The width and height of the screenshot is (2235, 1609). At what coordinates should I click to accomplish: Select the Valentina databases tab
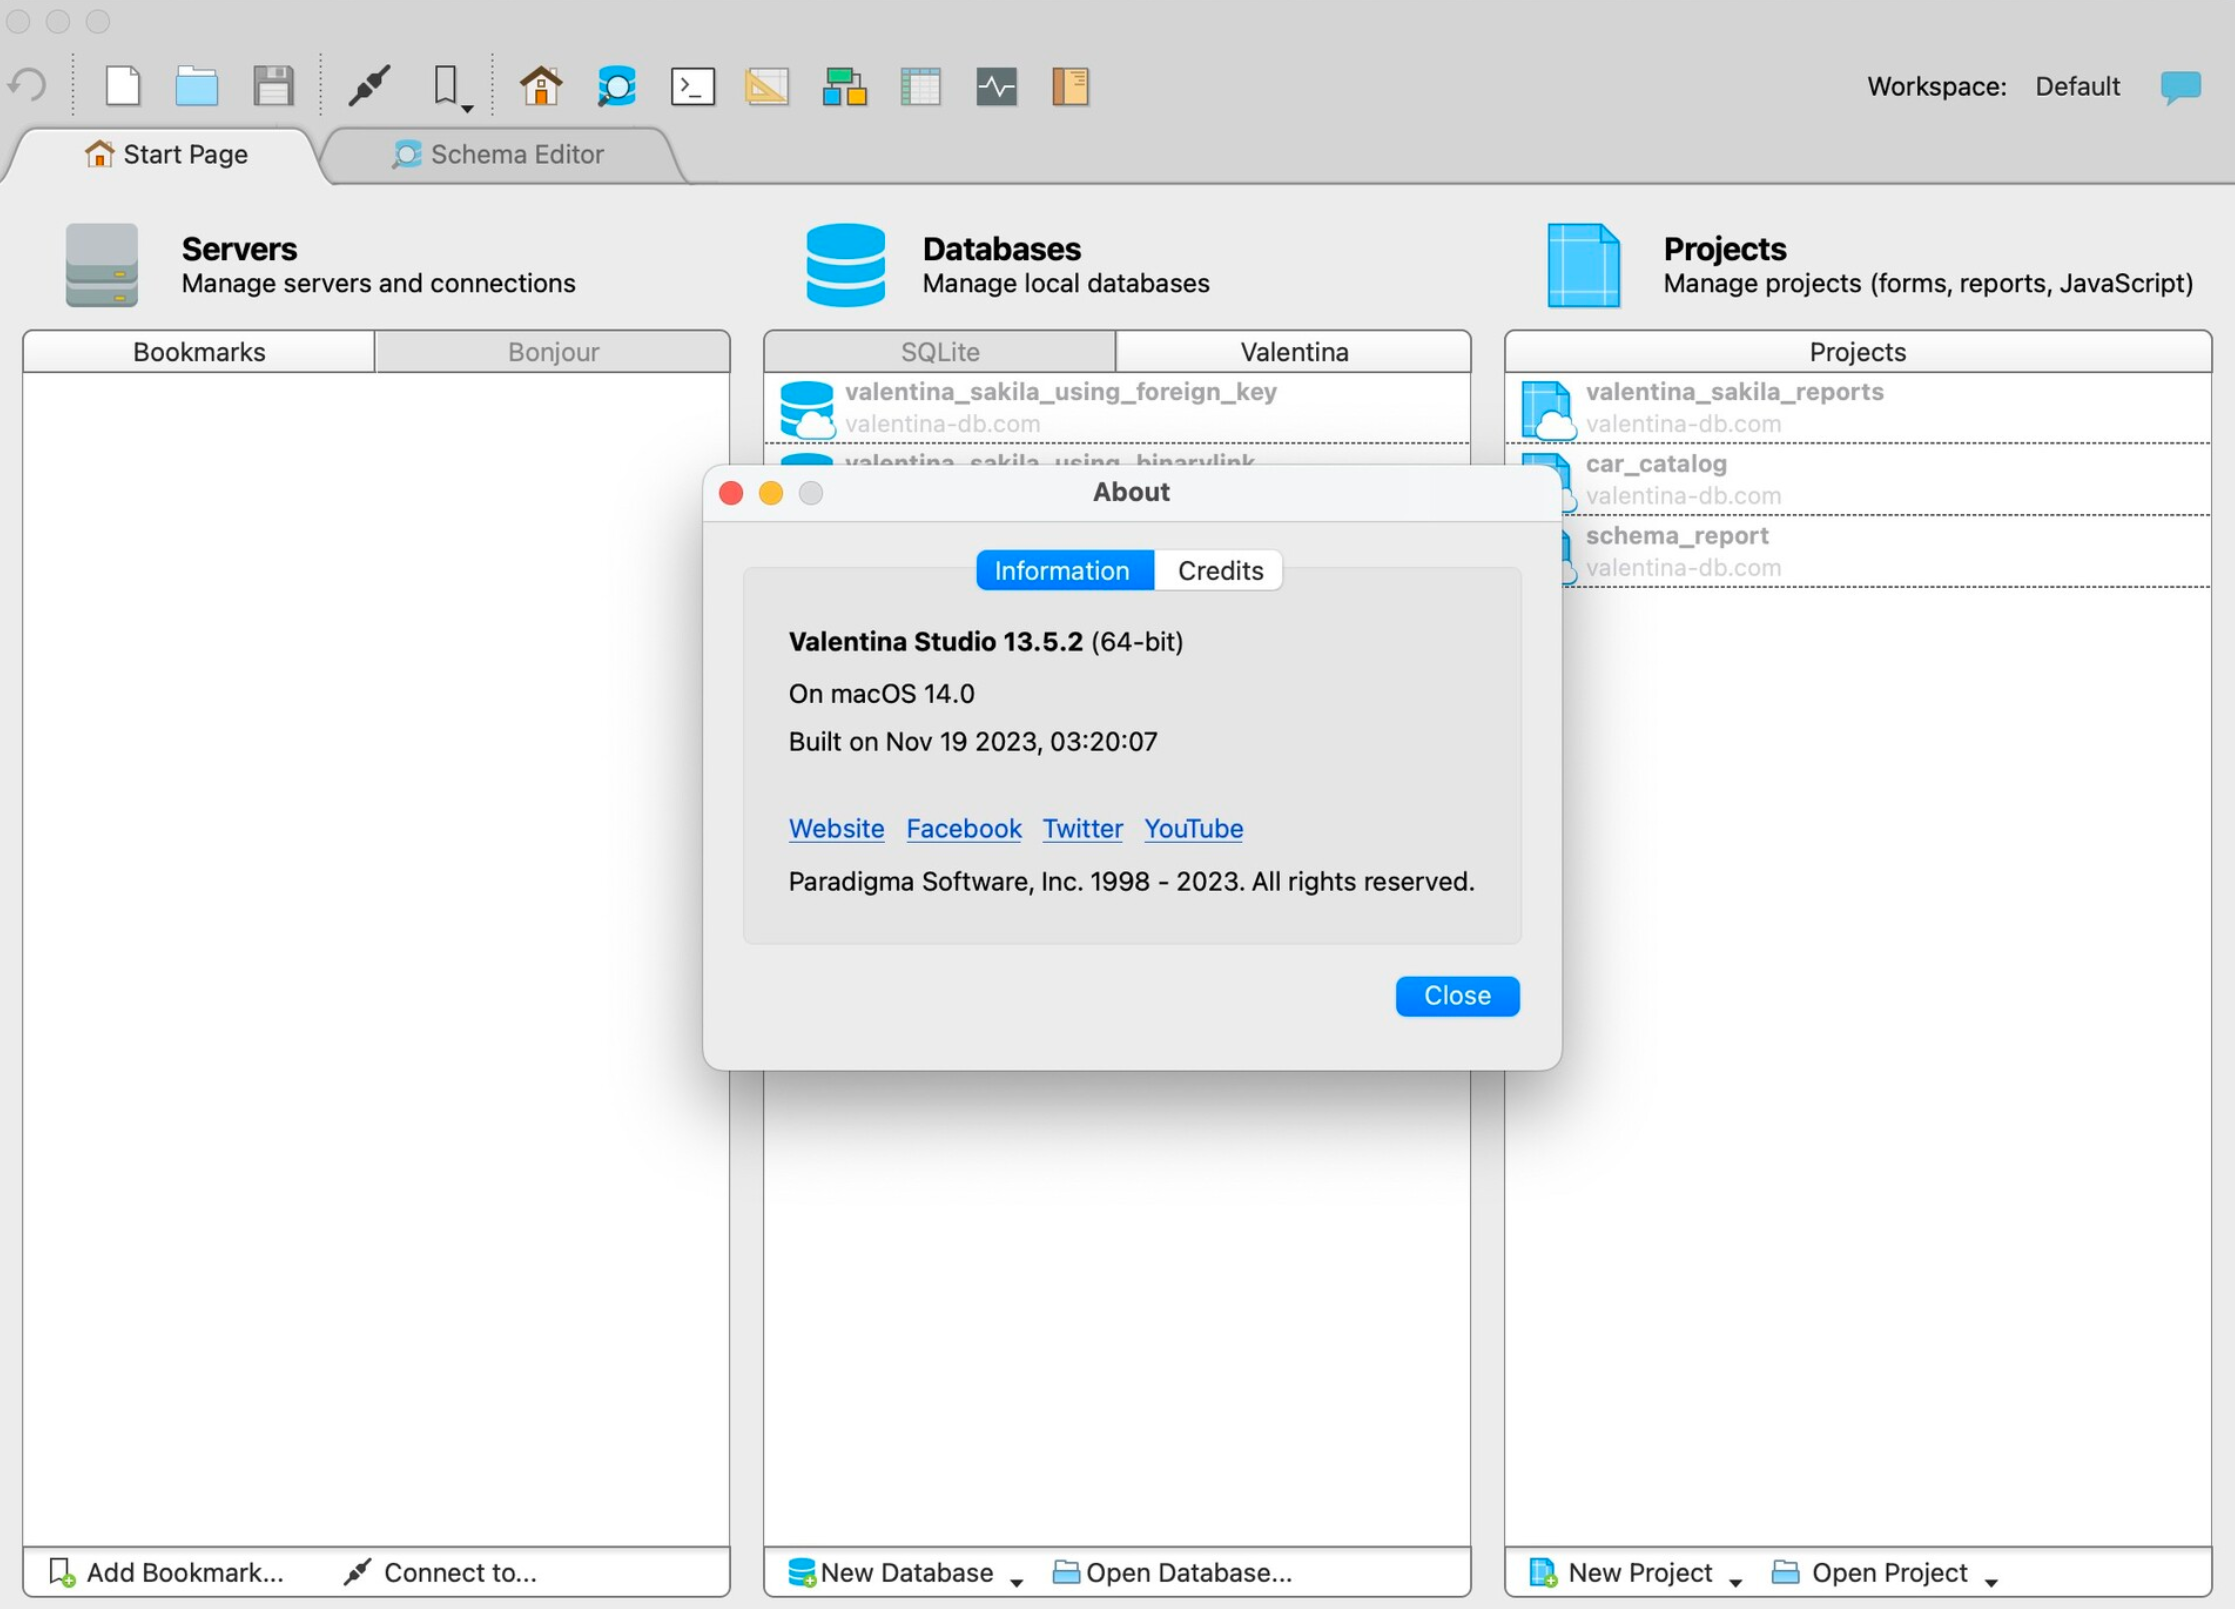[x=1294, y=352]
